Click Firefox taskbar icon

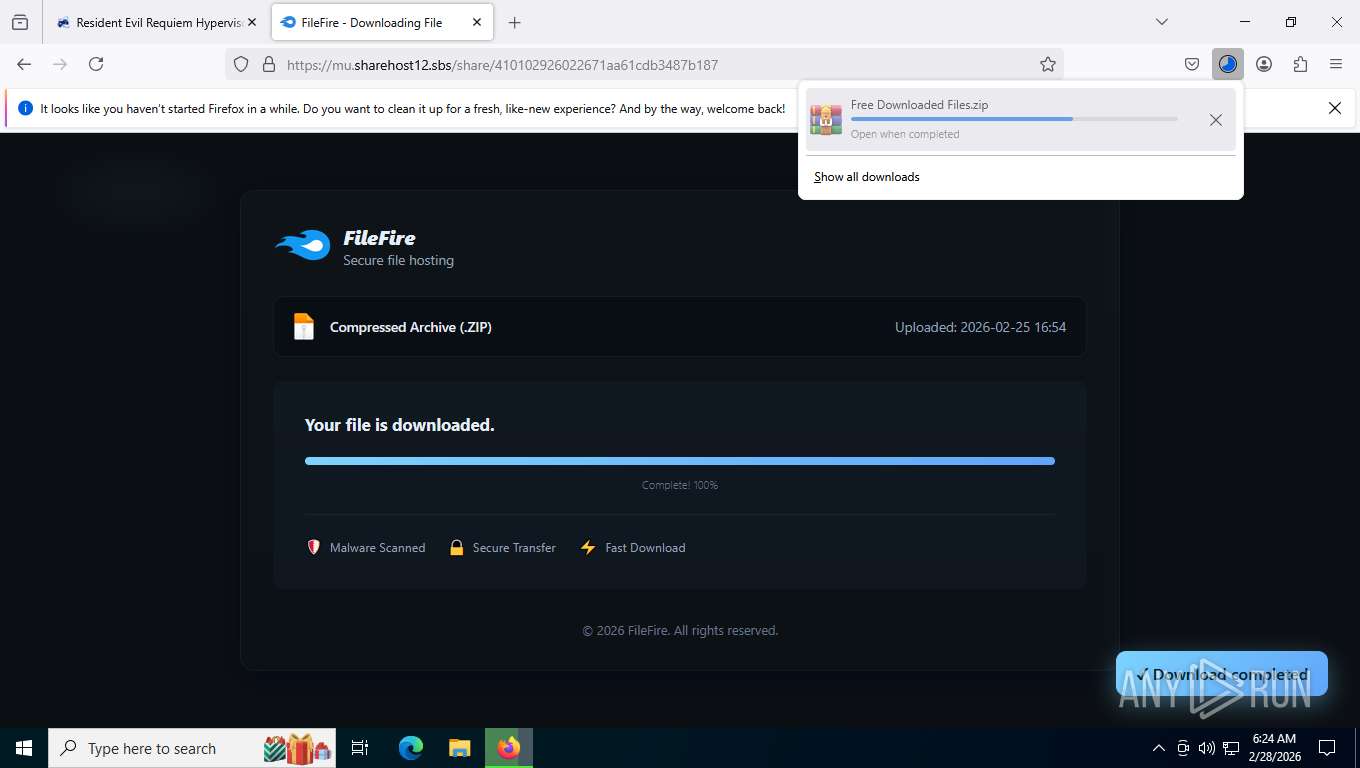point(509,748)
